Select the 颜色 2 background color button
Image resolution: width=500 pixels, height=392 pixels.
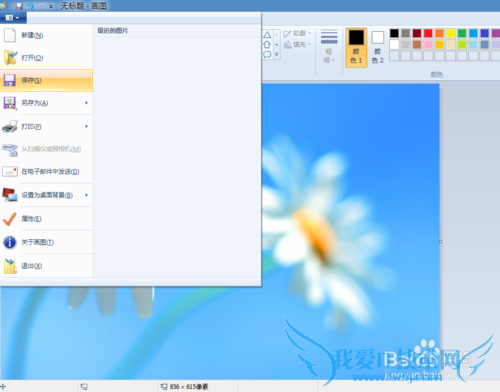click(x=377, y=47)
